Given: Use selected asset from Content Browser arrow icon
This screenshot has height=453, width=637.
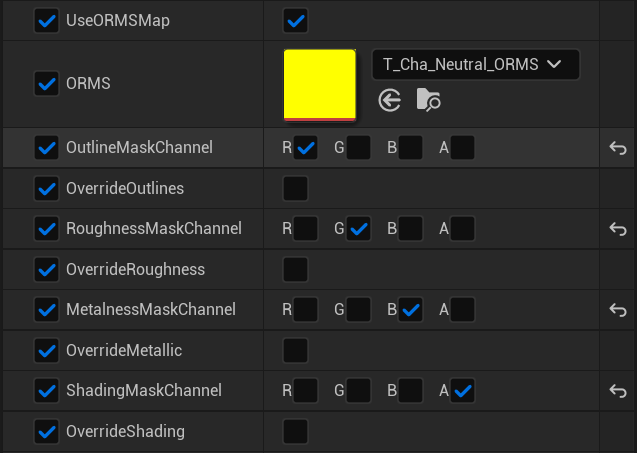Looking at the screenshot, I should coord(390,100).
